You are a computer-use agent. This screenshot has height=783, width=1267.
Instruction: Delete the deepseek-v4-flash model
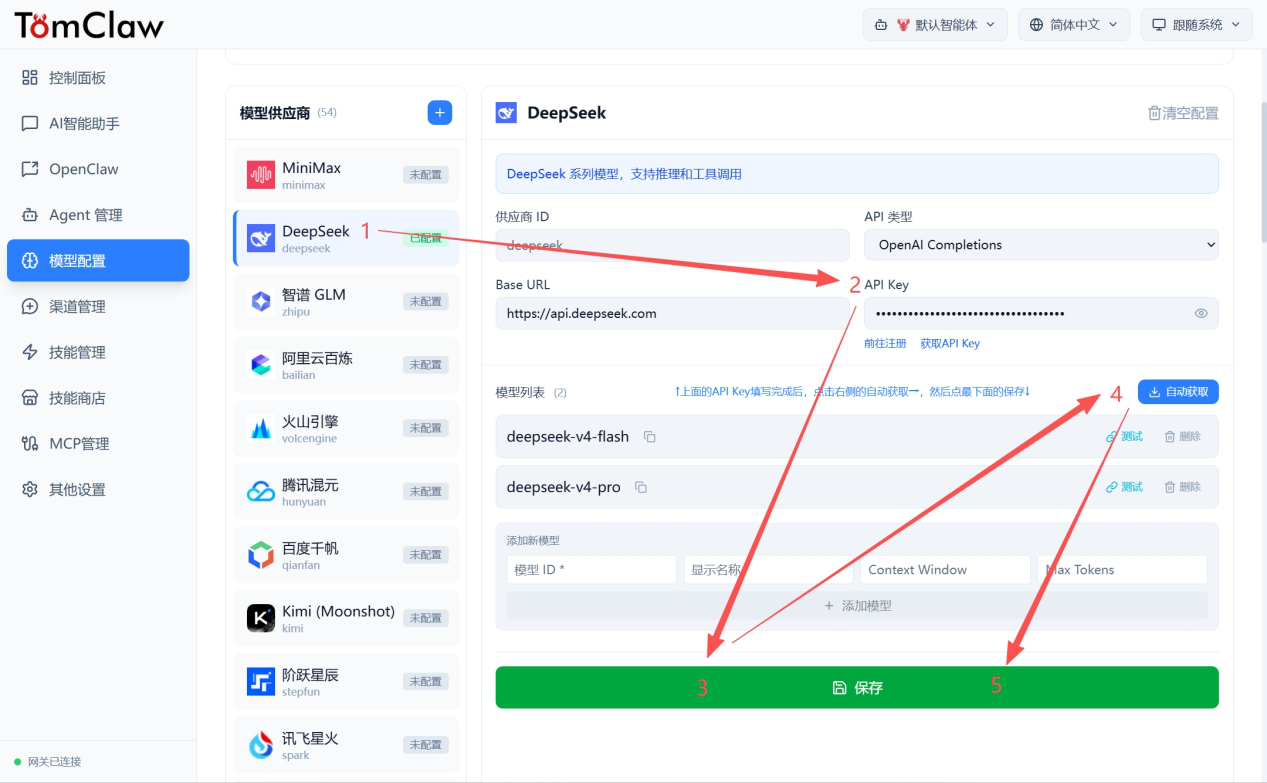1182,437
